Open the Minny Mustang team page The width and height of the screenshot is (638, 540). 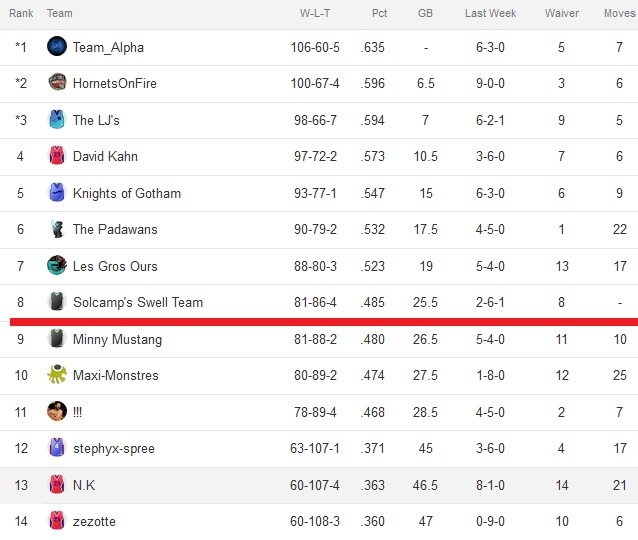[x=117, y=339]
